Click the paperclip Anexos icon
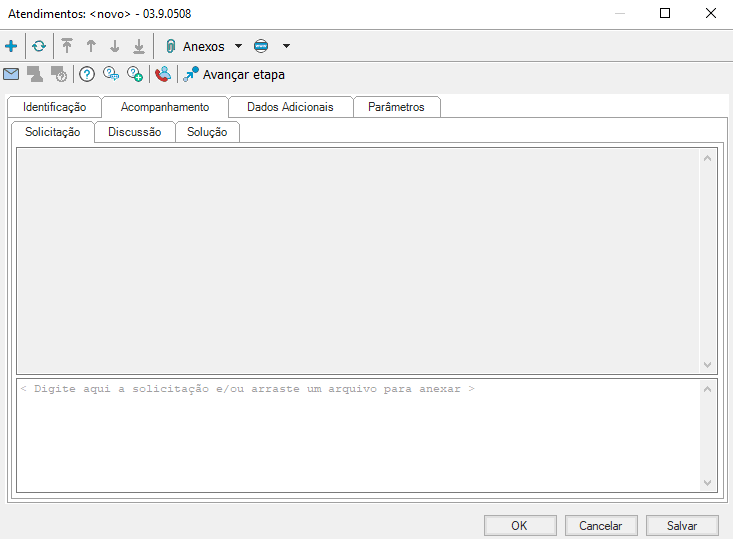Image resolution: width=733 pixels, height=539 pixels. 170,46
